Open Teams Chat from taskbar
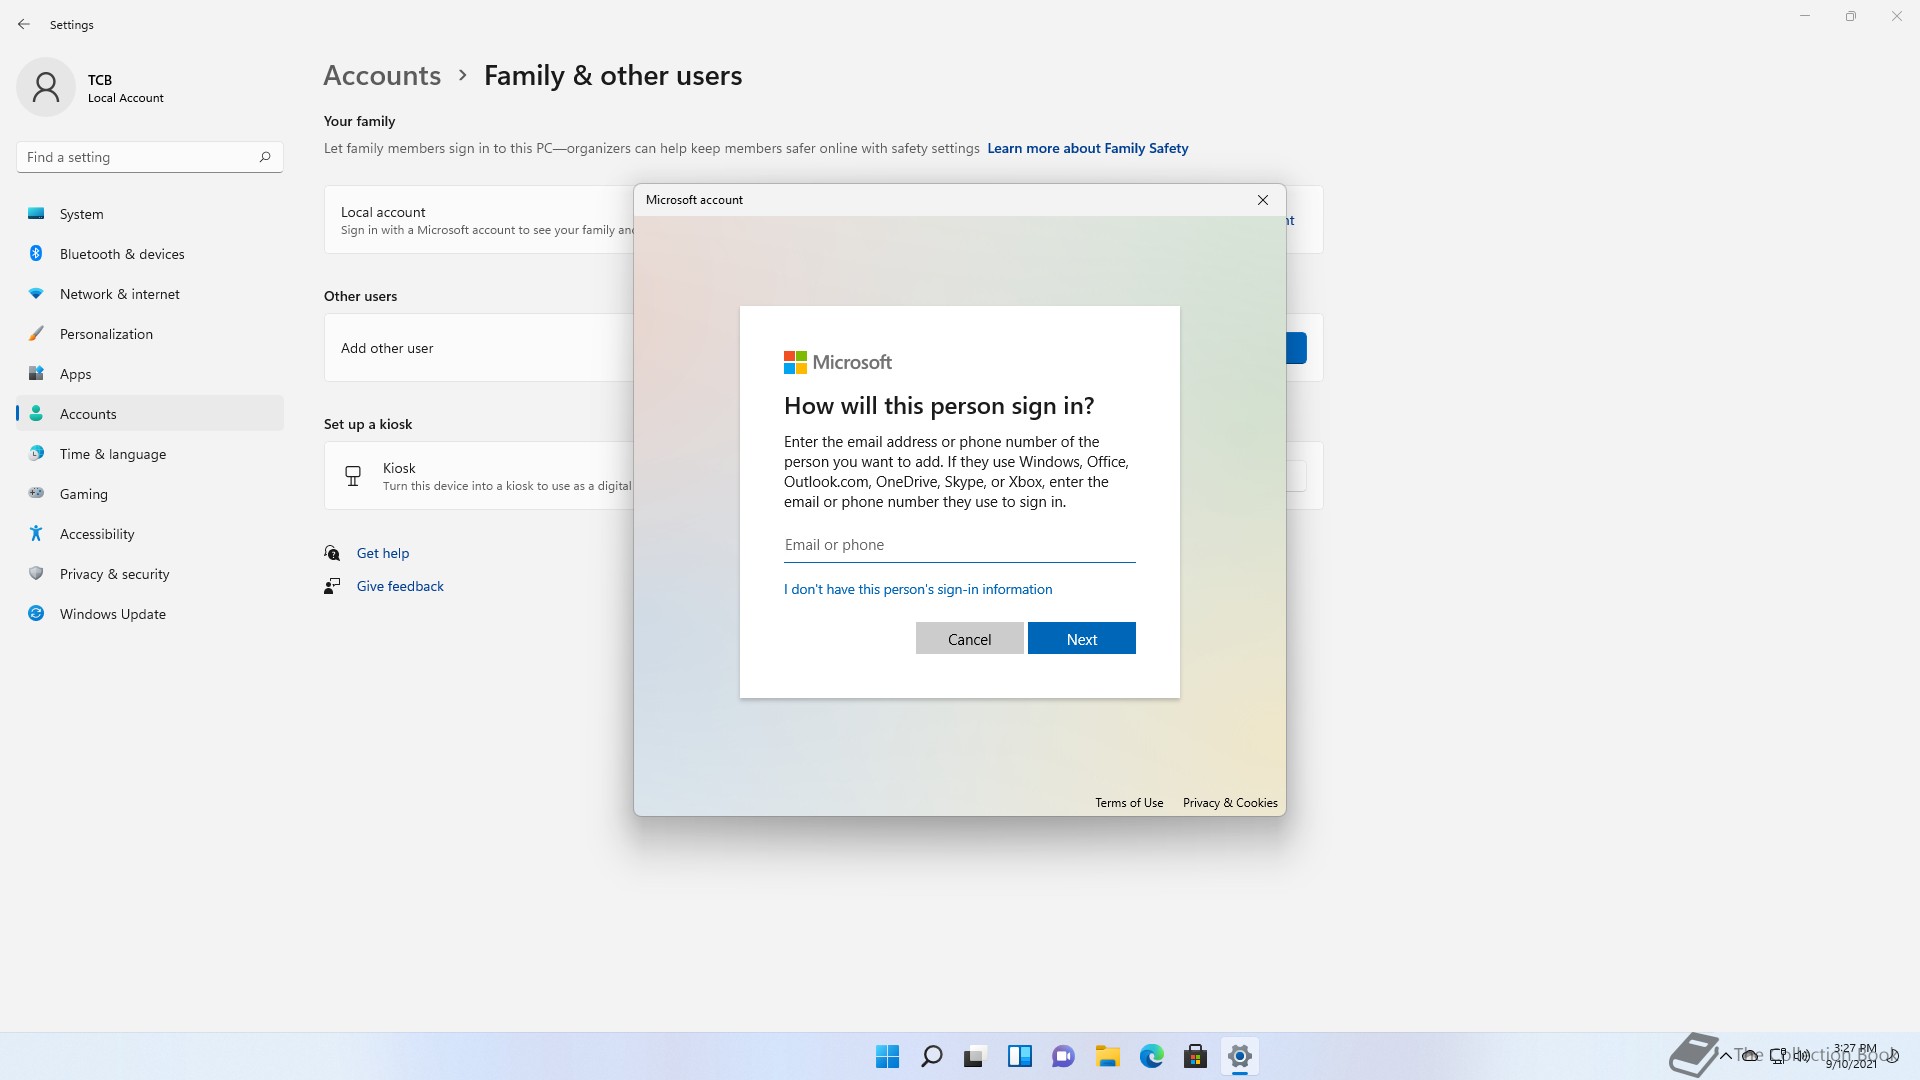Screen dimensions: 1920x1080 1063,1056
